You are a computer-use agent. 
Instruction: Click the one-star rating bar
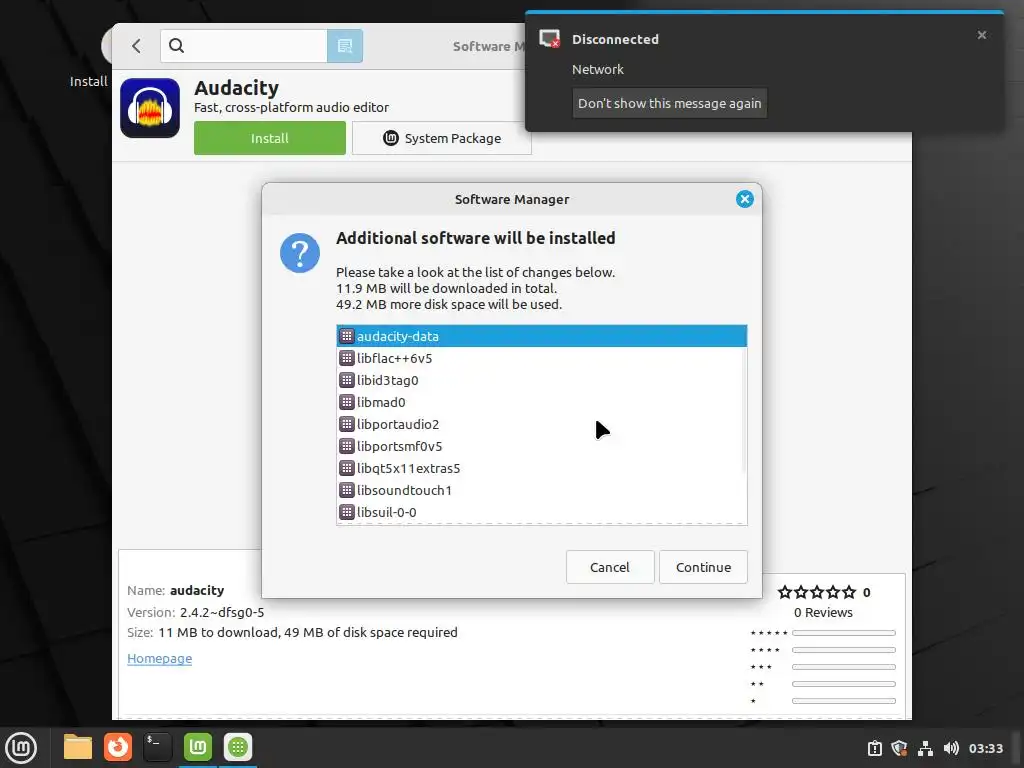[x=843, y=701]
